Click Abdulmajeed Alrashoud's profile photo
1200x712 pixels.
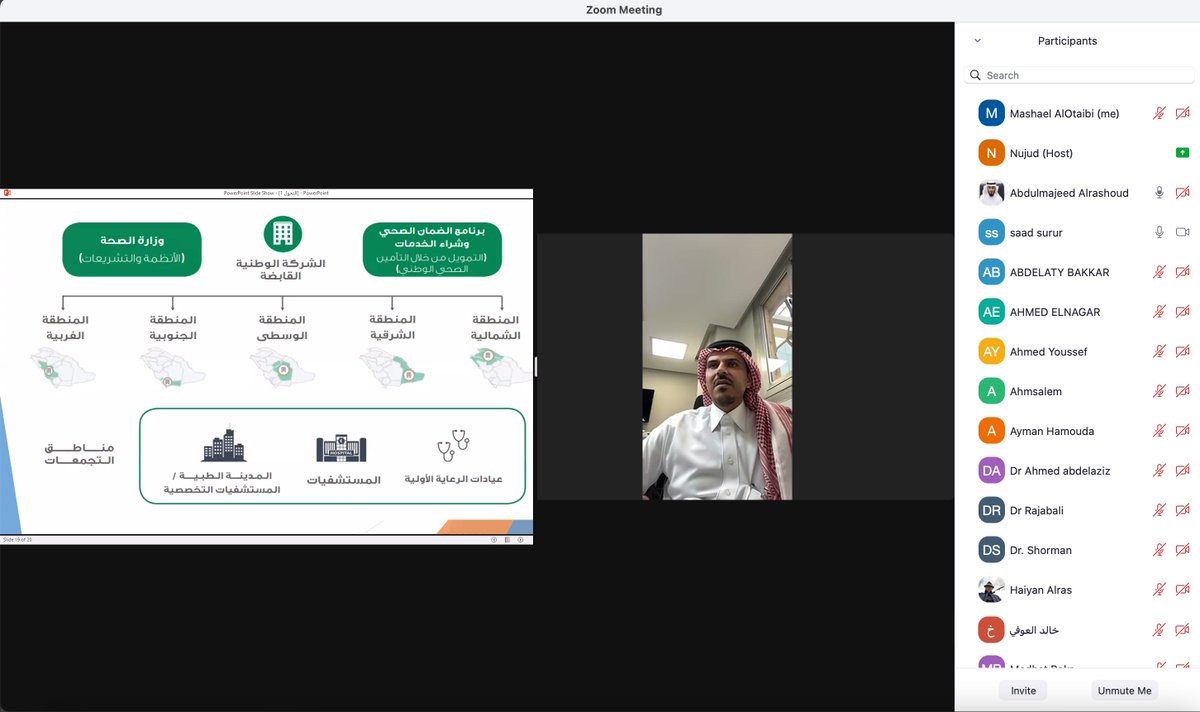click(x=991, y=192)
